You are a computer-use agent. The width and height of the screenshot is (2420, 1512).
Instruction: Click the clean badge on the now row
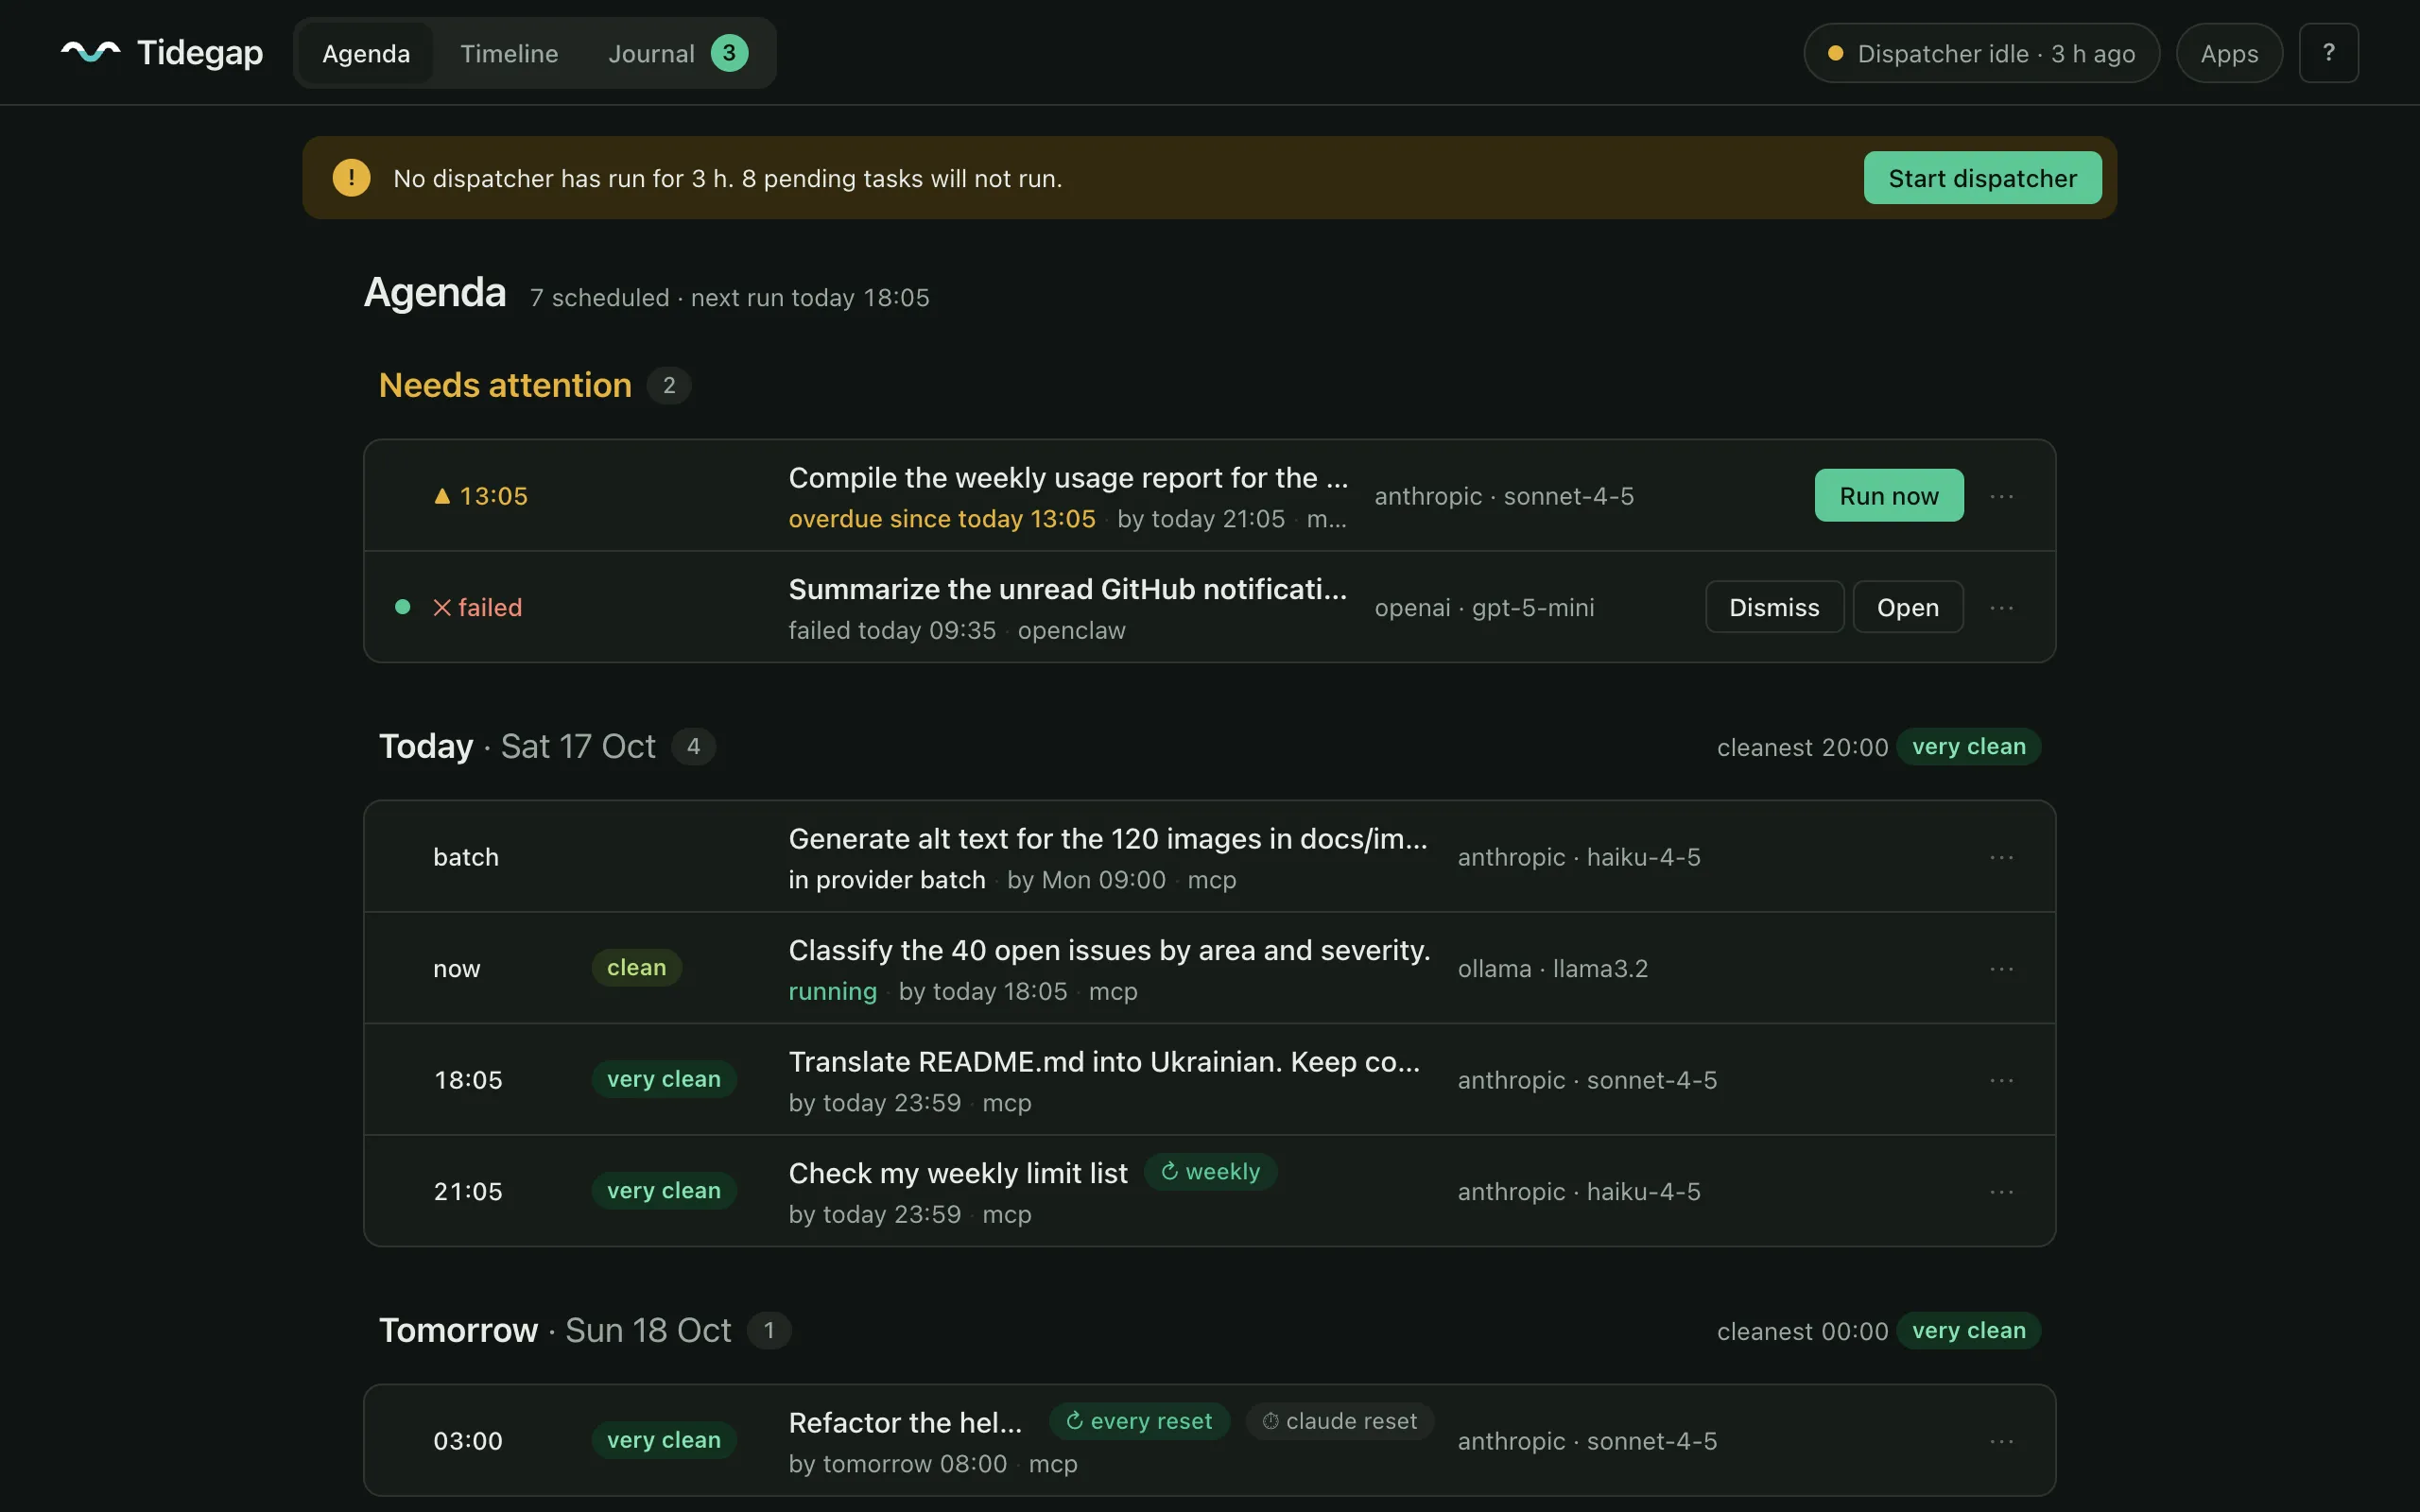pos(636,967)
